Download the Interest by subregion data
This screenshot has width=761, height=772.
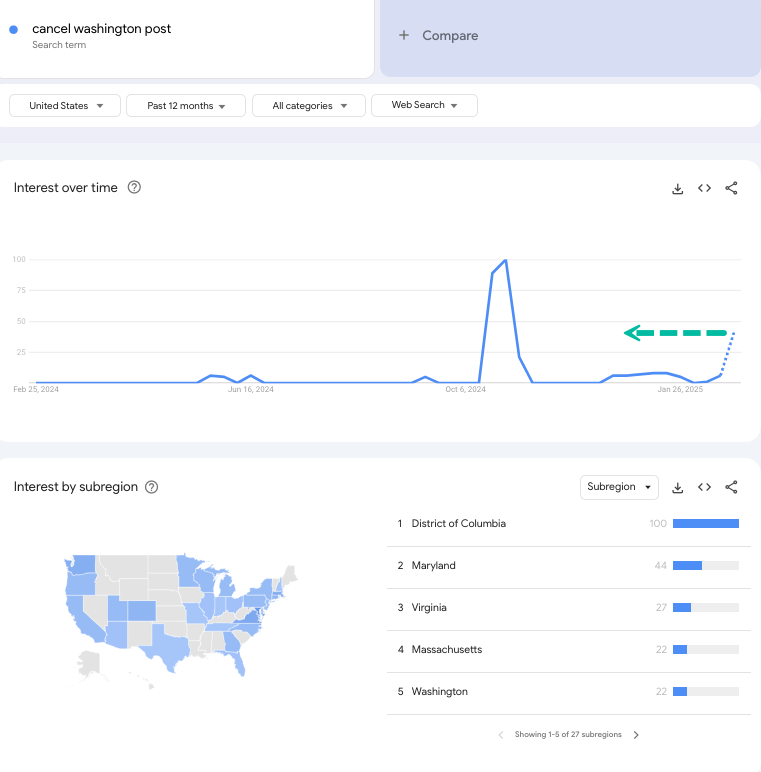677,487
